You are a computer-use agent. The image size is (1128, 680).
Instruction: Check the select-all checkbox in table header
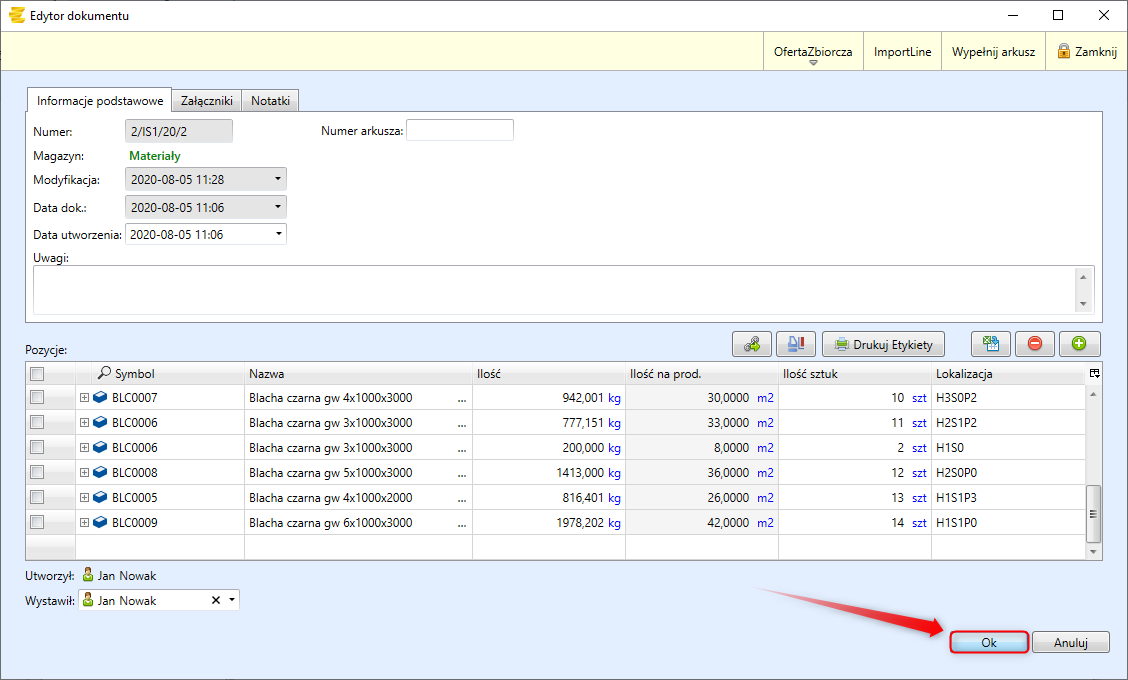(37, 374)
